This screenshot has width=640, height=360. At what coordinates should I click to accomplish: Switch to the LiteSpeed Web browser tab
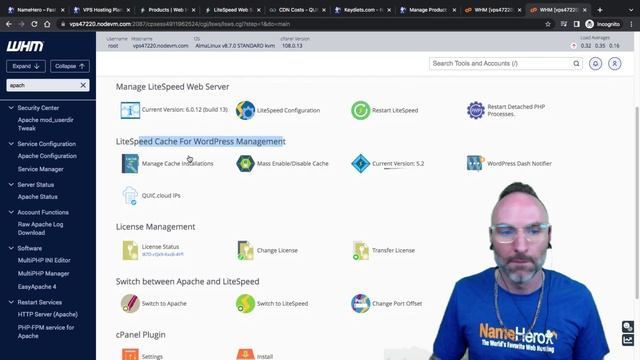(233, 10)
